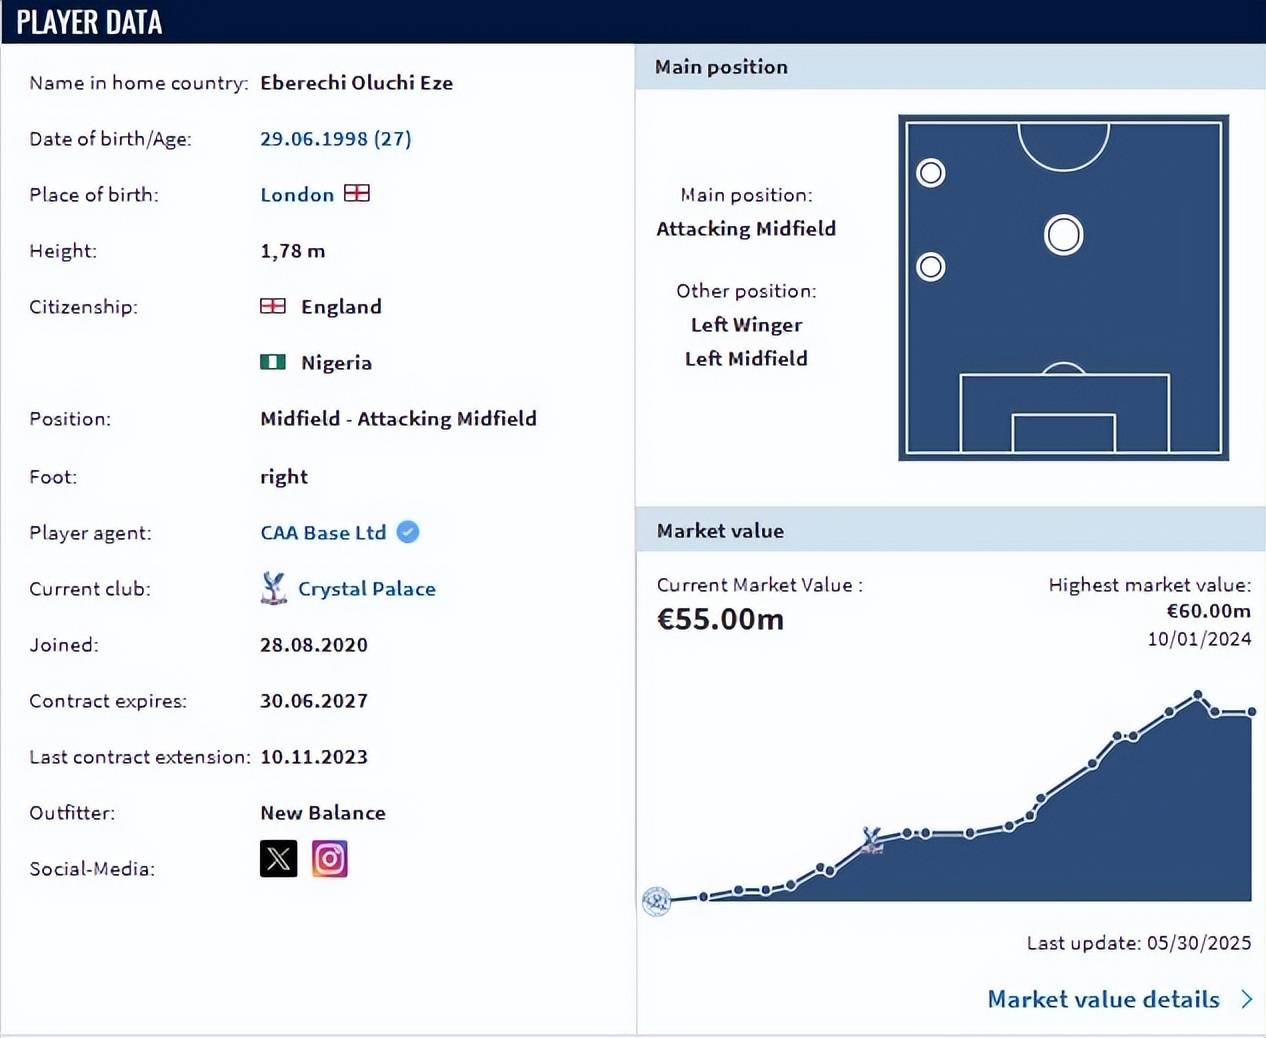This screenshot has width=1266, height=1038.
Task: Click the QPR crest on market value chart
Action: pyautogui.click(x=656, y=901)
